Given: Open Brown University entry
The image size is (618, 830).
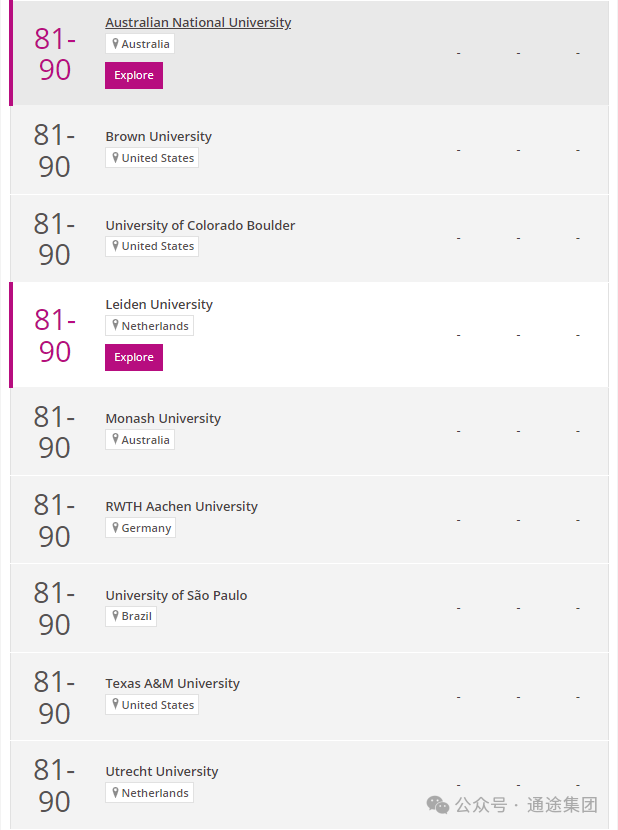Looking at the screenshot, I should (x=158, y=137).
